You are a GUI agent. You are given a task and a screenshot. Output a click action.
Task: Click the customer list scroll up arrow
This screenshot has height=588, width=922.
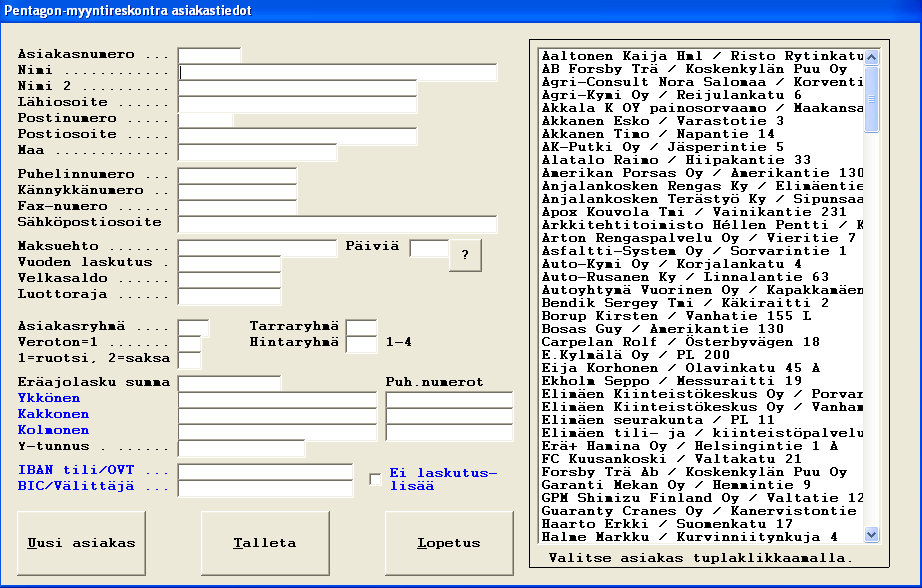pyautogui.click(x=870, y=56)
